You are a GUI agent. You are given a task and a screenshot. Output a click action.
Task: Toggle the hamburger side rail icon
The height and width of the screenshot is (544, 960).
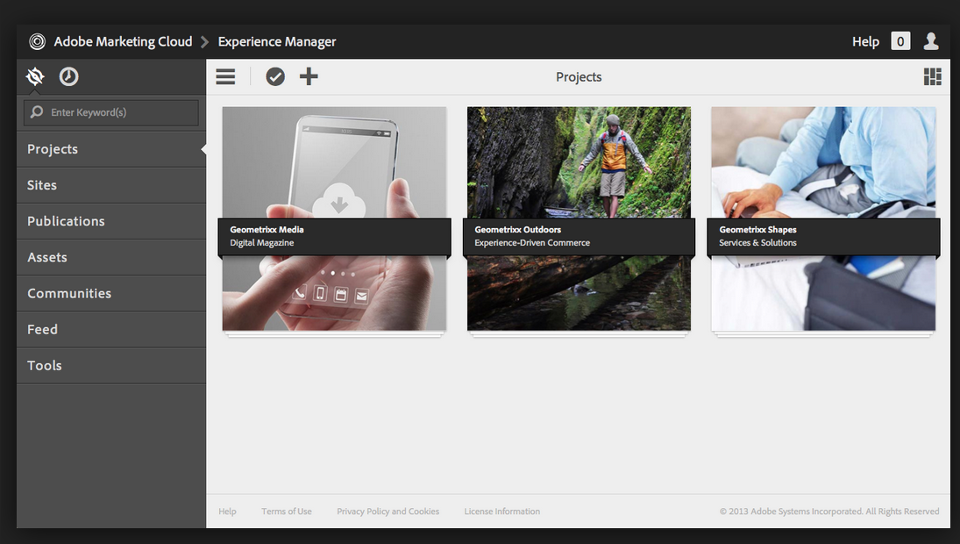(x=225, y=76)
